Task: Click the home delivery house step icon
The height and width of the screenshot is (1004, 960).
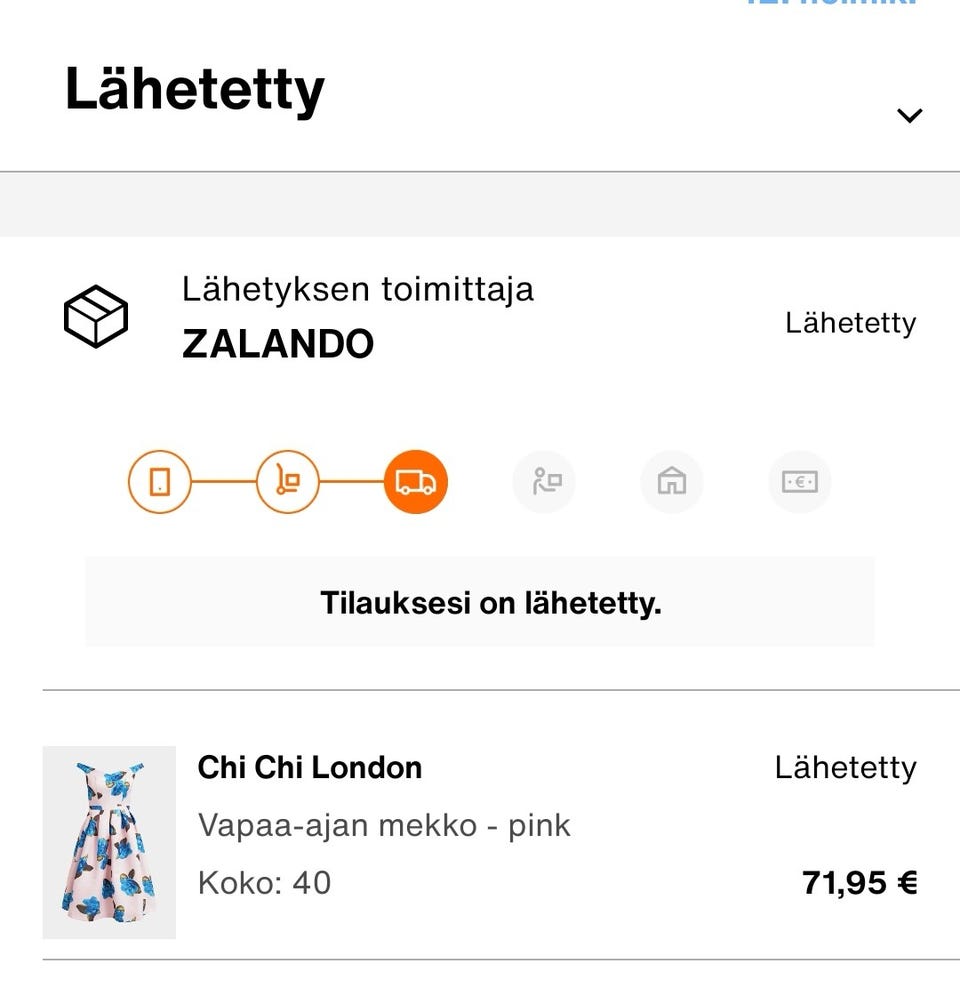Action: click(672, 482)
